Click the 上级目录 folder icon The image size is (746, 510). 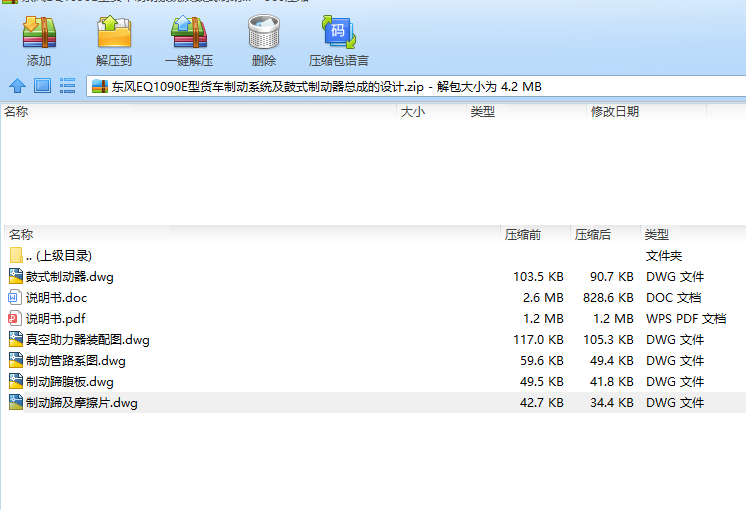[x=16, y=255]
